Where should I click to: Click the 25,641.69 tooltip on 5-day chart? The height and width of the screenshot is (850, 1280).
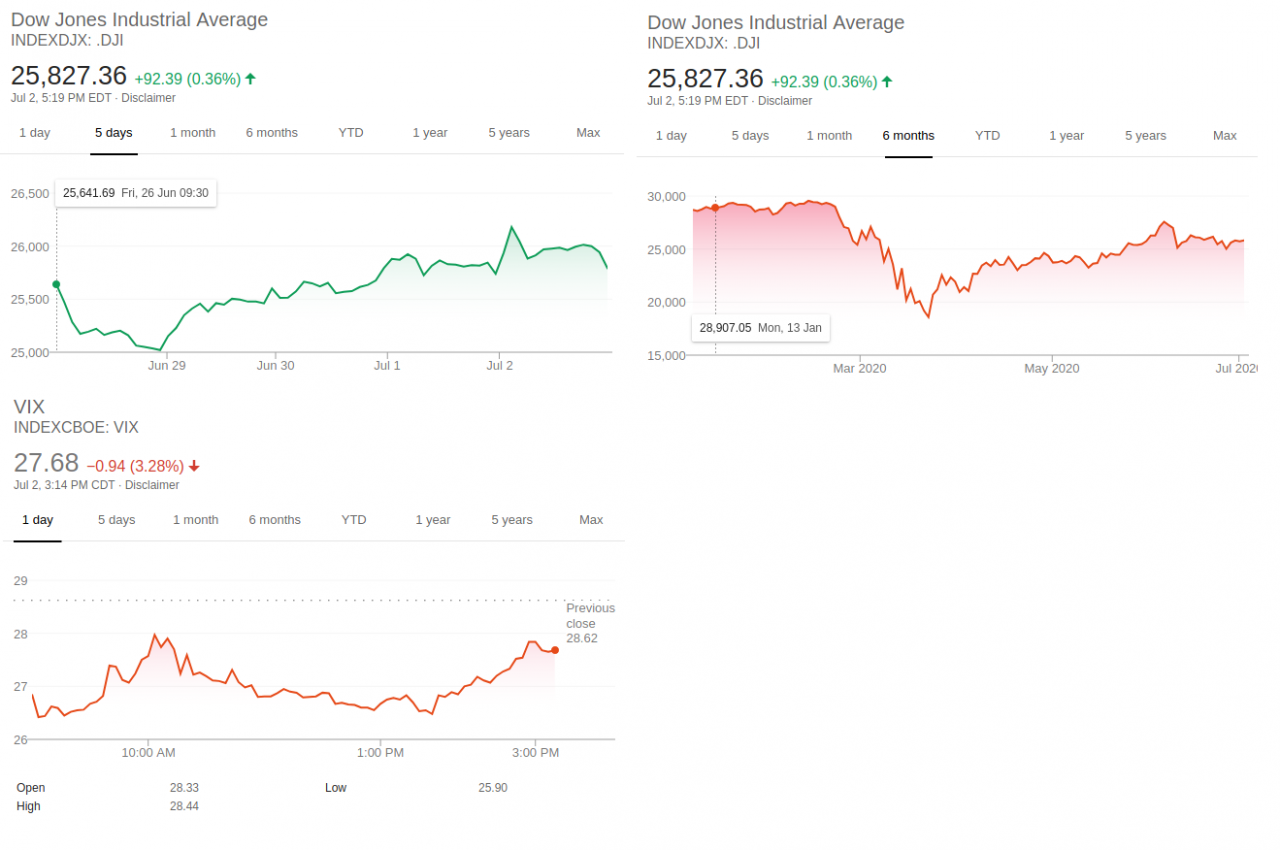[x=136, y=193]
